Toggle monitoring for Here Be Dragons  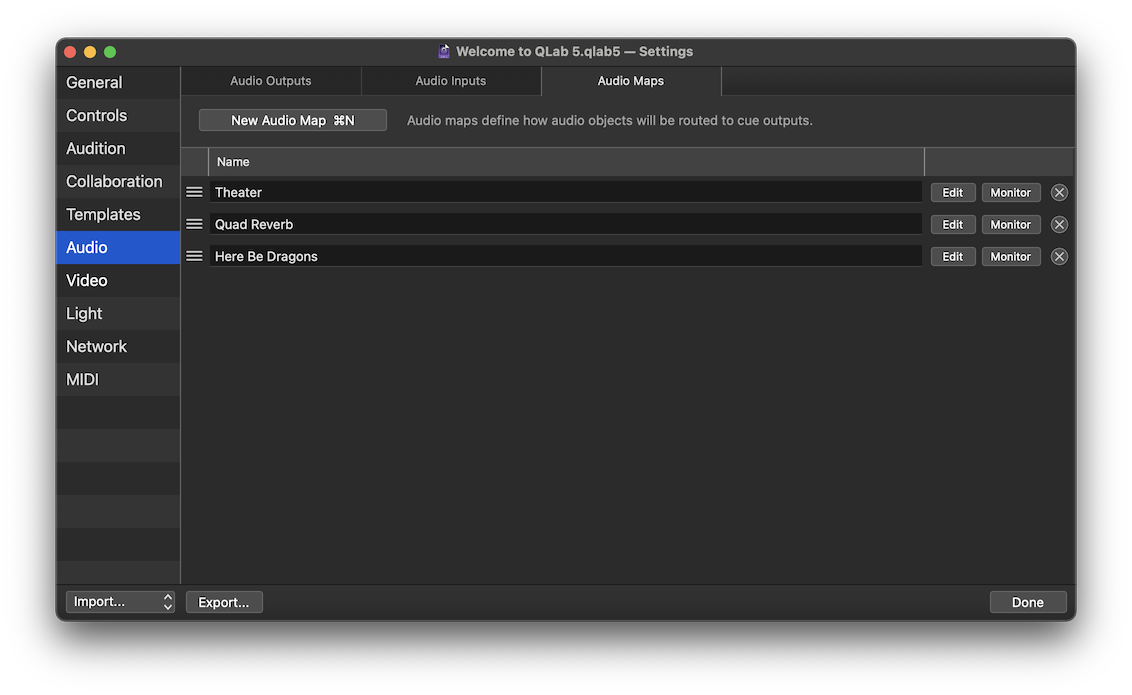pyautogui.click(x=1010, y=255)
